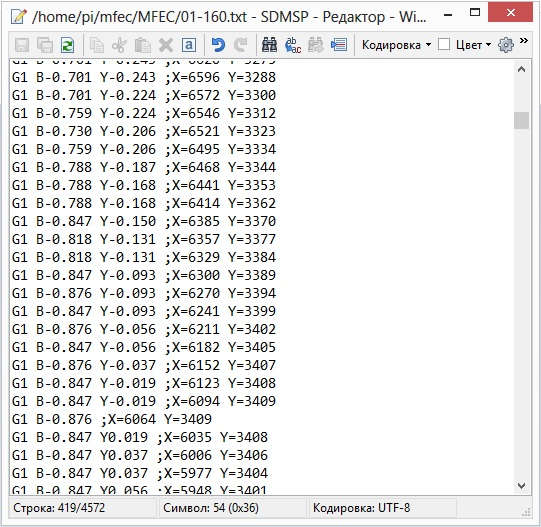Toggle the checkbox next to Цвет
Viewport: 541px width, 527px height.
coord(444,45)
